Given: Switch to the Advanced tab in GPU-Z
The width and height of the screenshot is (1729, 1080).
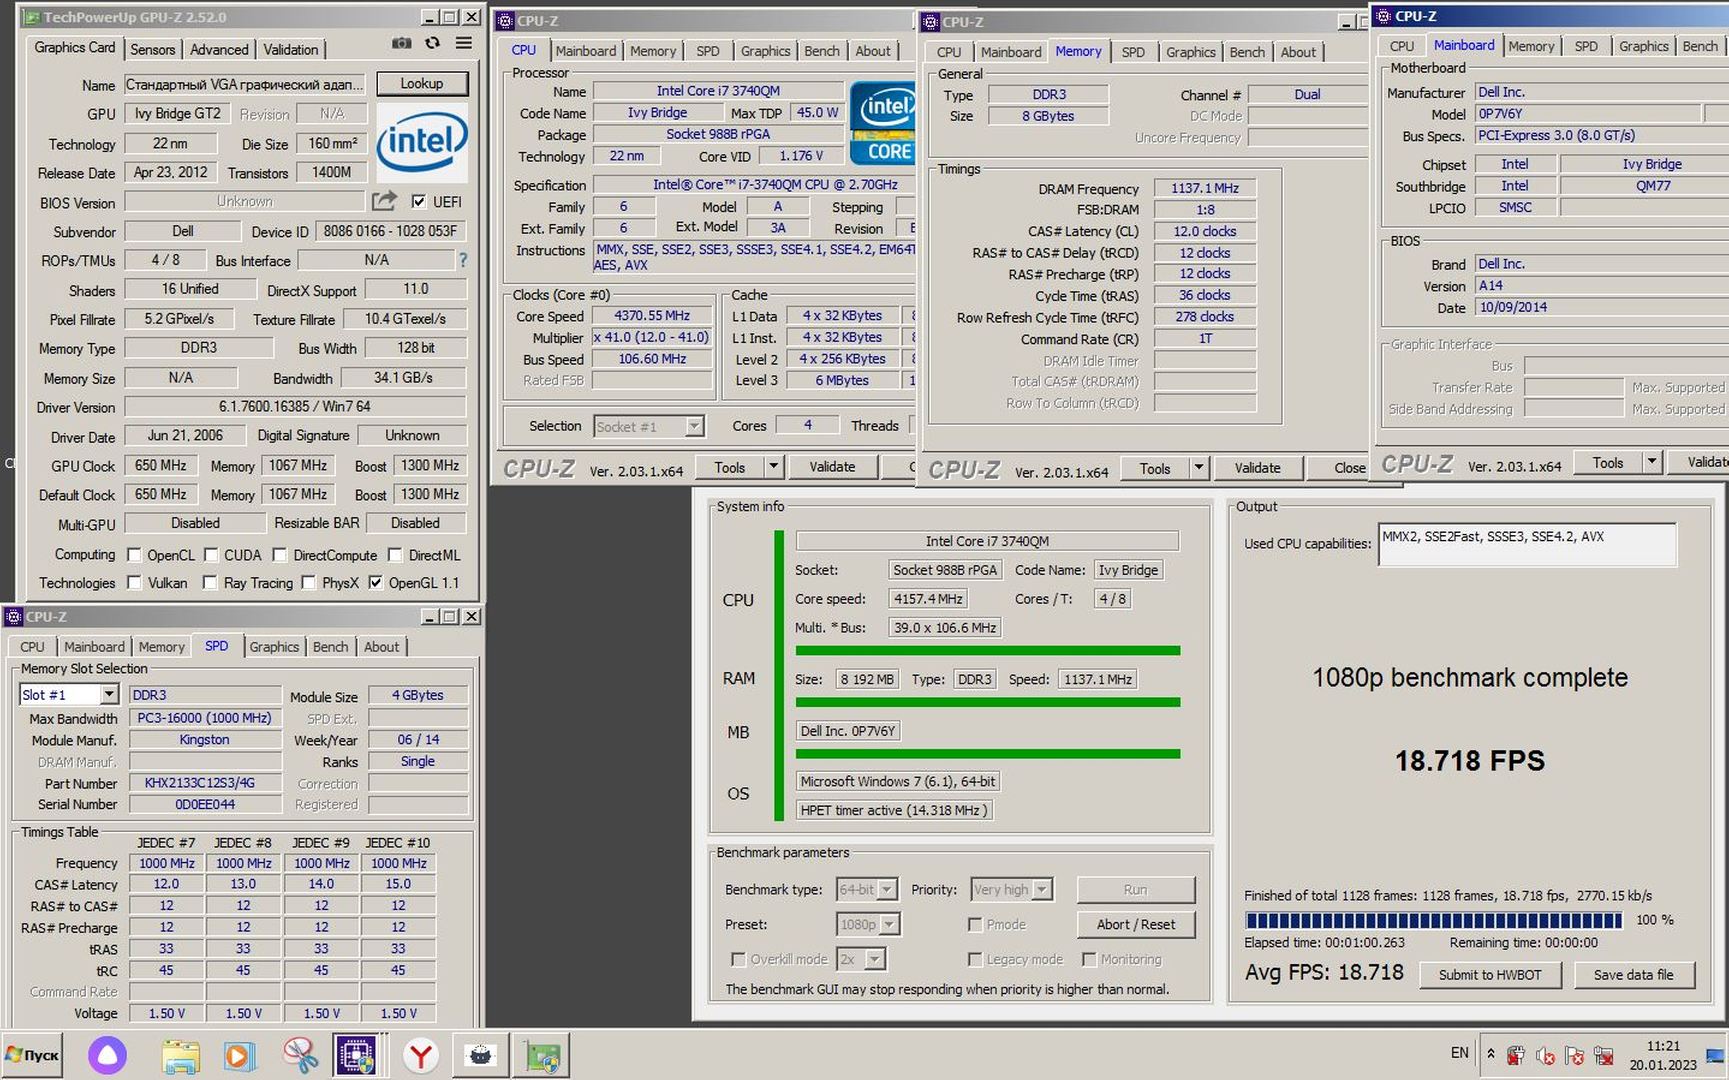Looking at the screenshot, I should 219,49.
